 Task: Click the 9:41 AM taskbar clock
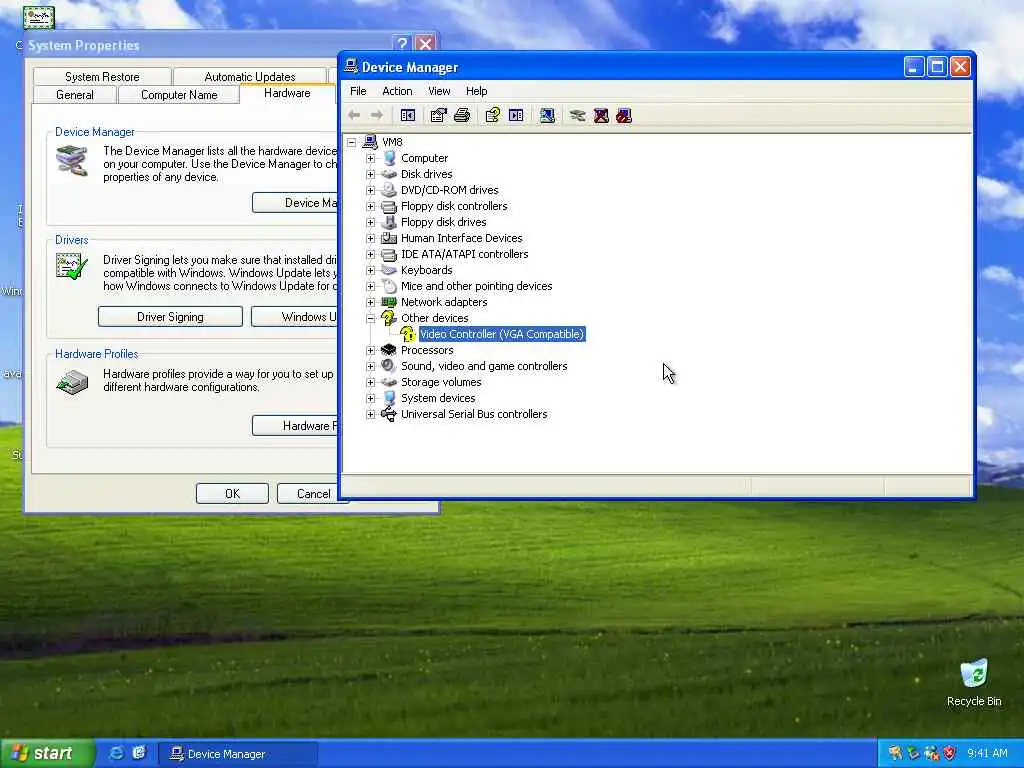point(987,753)
